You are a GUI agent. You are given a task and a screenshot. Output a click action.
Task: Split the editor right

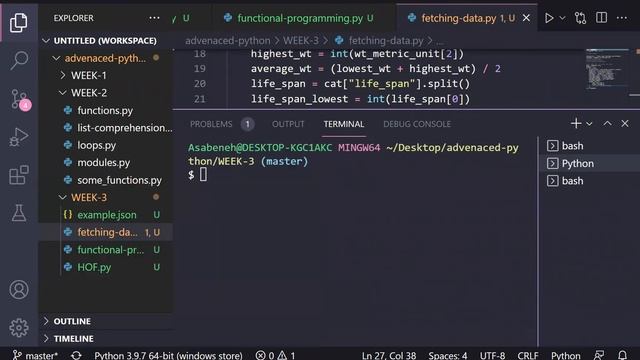pyautogui.click(x=601, y=18)
